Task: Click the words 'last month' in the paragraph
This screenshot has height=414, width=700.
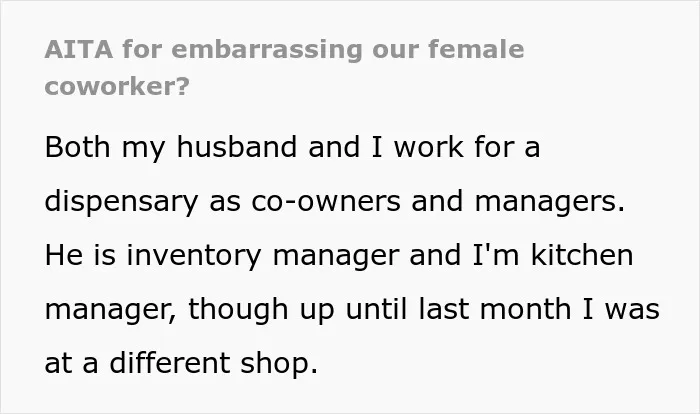Action: pos(495,309)
